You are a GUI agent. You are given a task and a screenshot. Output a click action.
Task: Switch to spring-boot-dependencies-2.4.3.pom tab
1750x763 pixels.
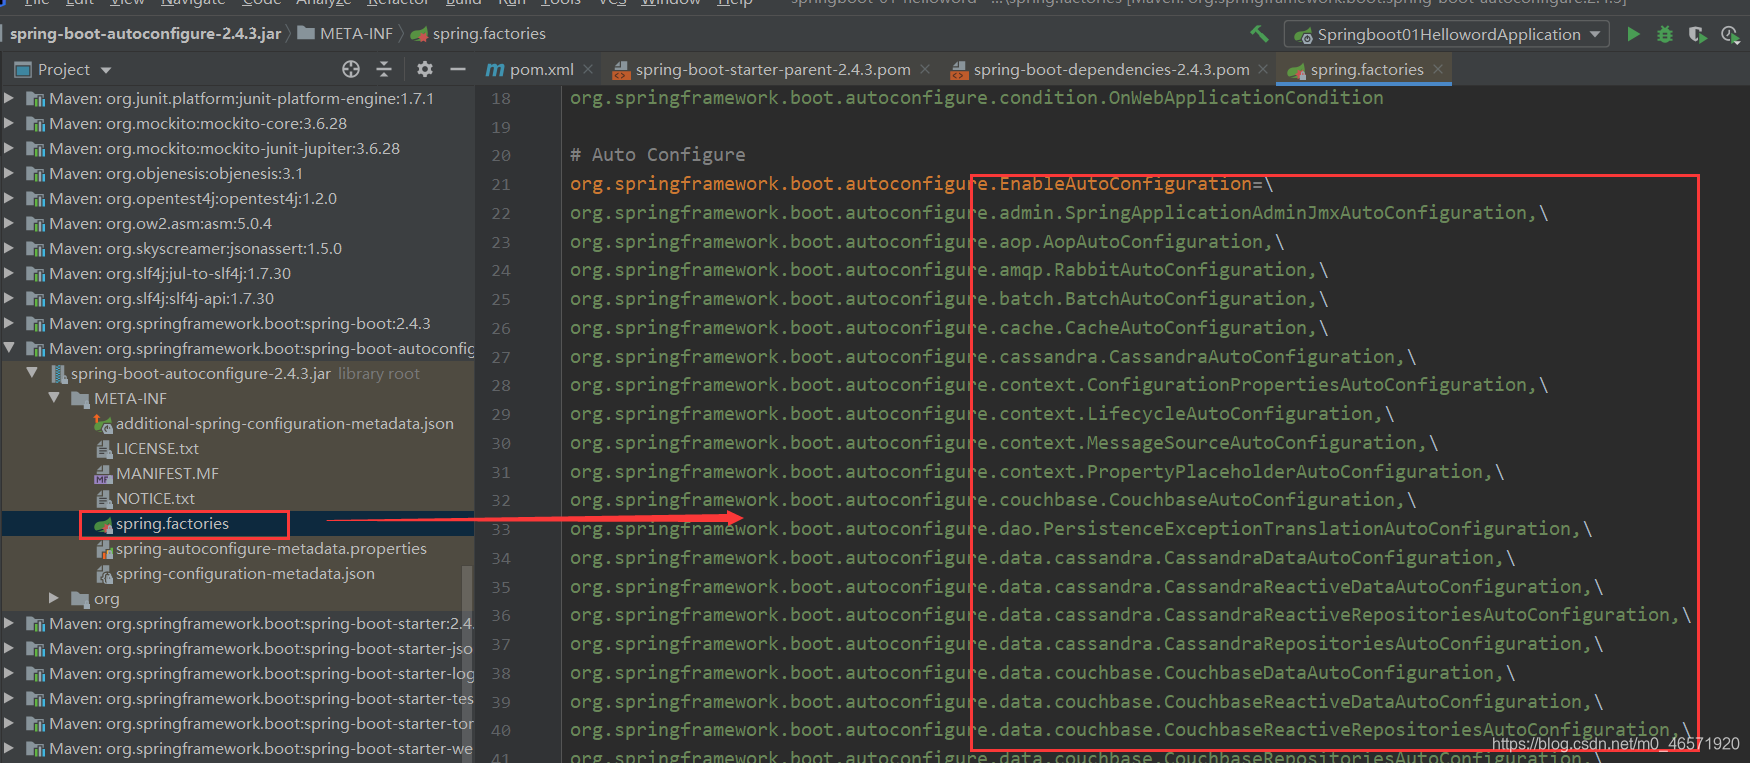1110,69
